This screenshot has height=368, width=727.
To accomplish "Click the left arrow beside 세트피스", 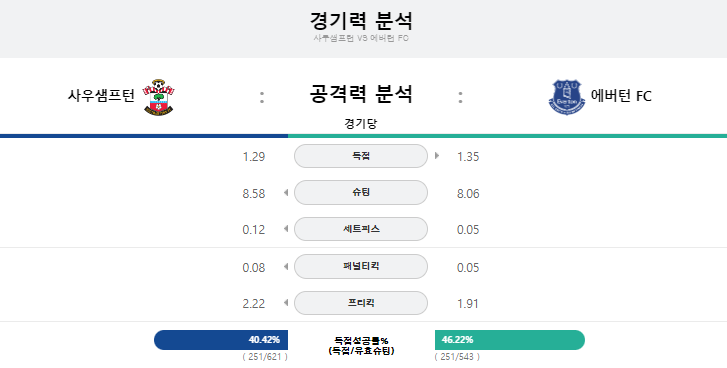I will coord(286,228).
